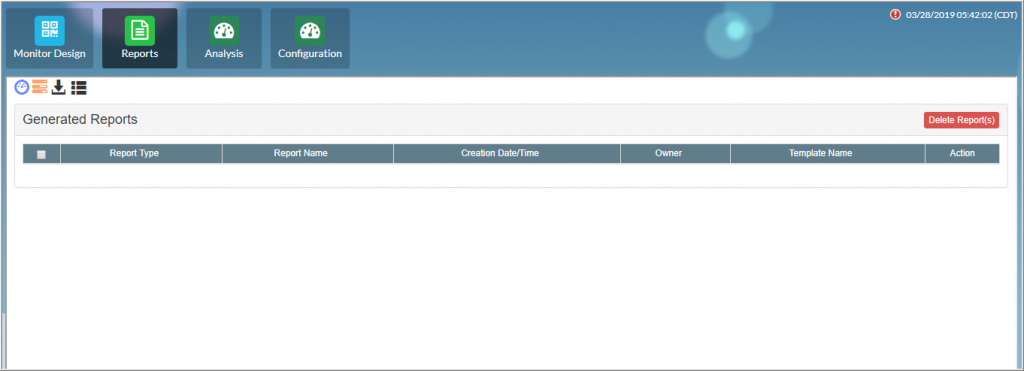This screenshot has width=1024, height=371.
Task: Click the Action column header
Action: (x=963, y=153)
